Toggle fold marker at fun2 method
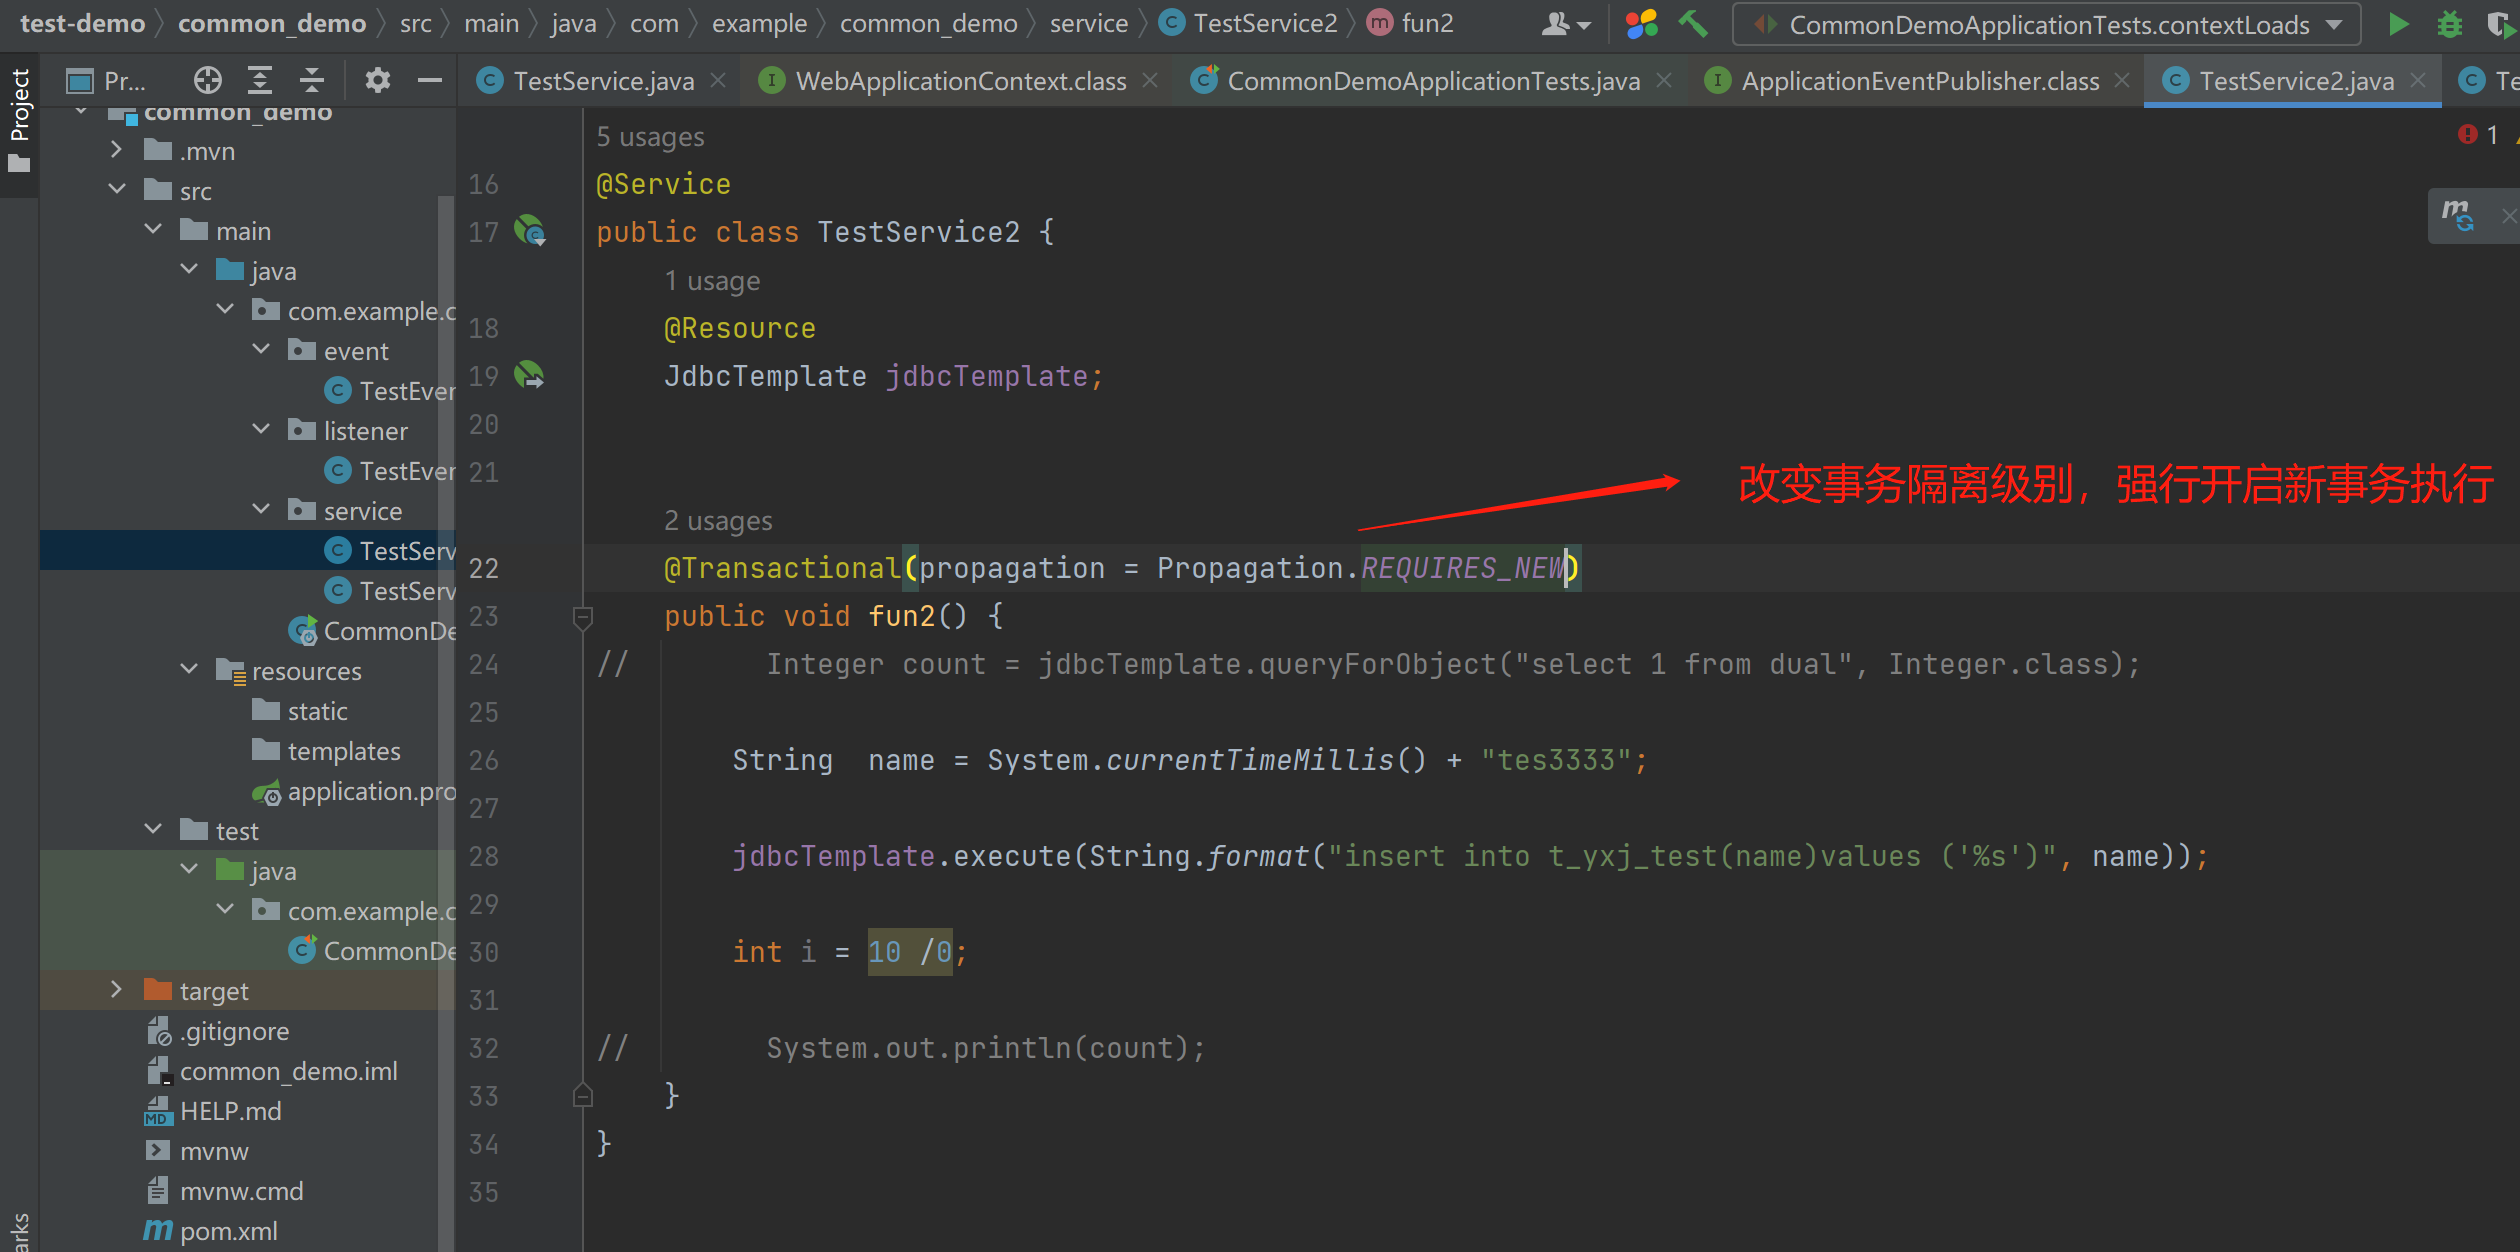The height and width of the screenshot is (1252, 2520). pyautogui.click(x=583, y=617)
